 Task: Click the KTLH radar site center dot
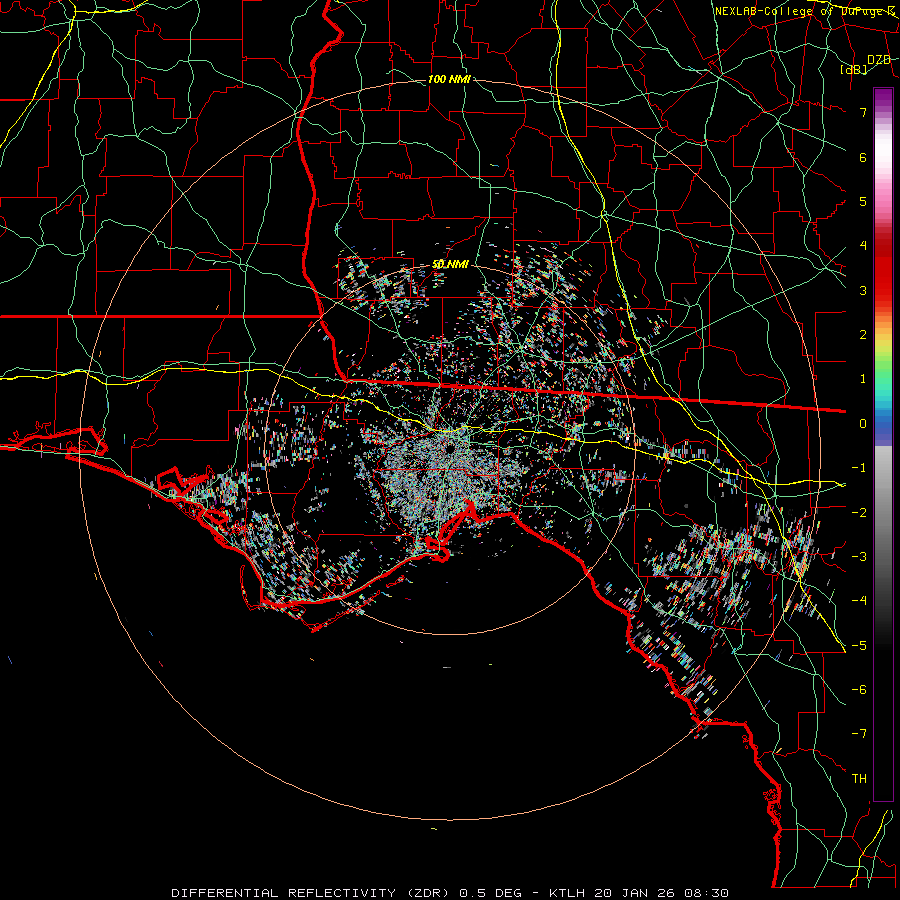[x=449, y=448]
